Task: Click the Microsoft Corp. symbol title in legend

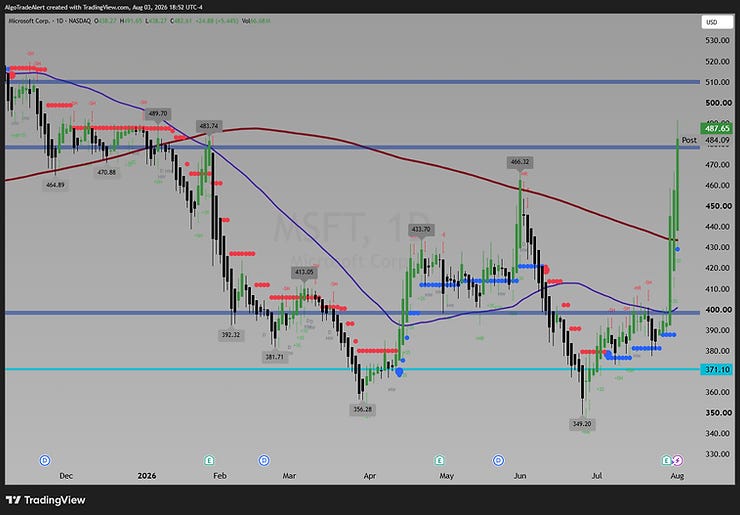Action: tap(28, 21)
